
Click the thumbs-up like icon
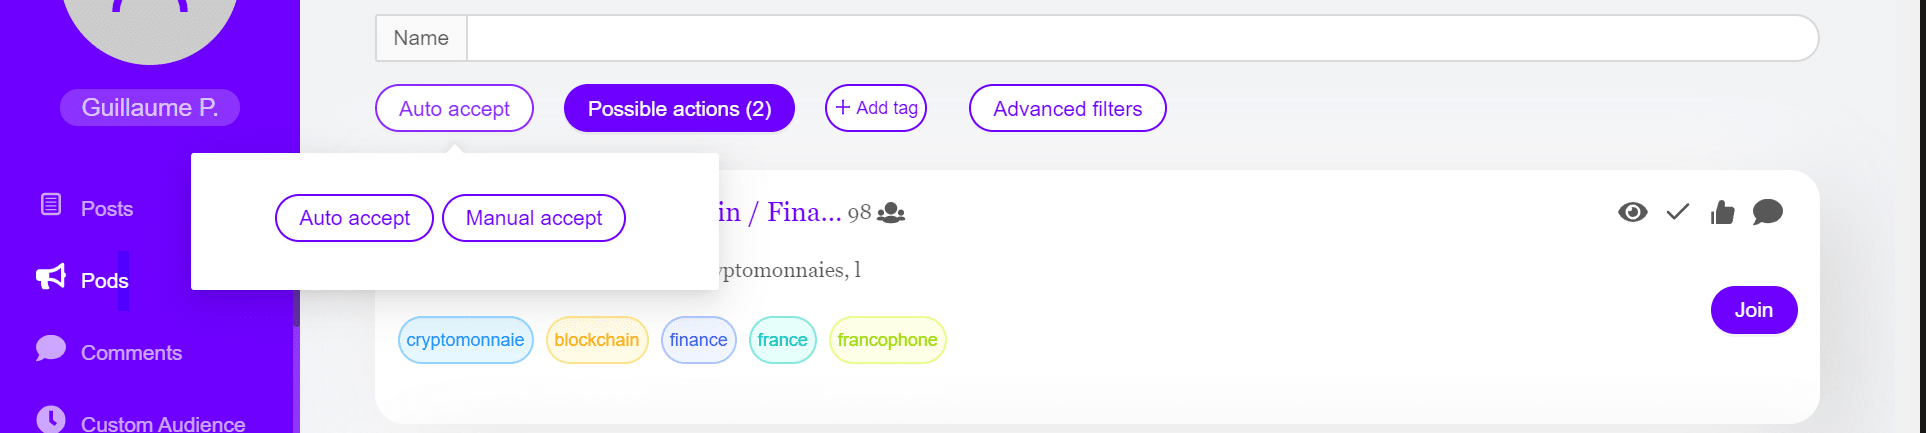pos(1722,212)
